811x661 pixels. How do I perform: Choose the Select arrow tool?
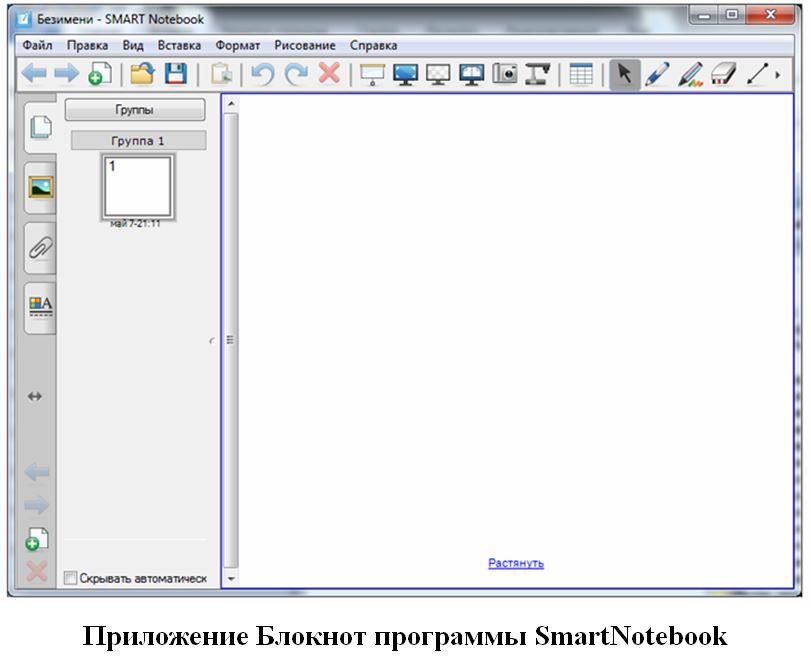(x=625, y=74)
